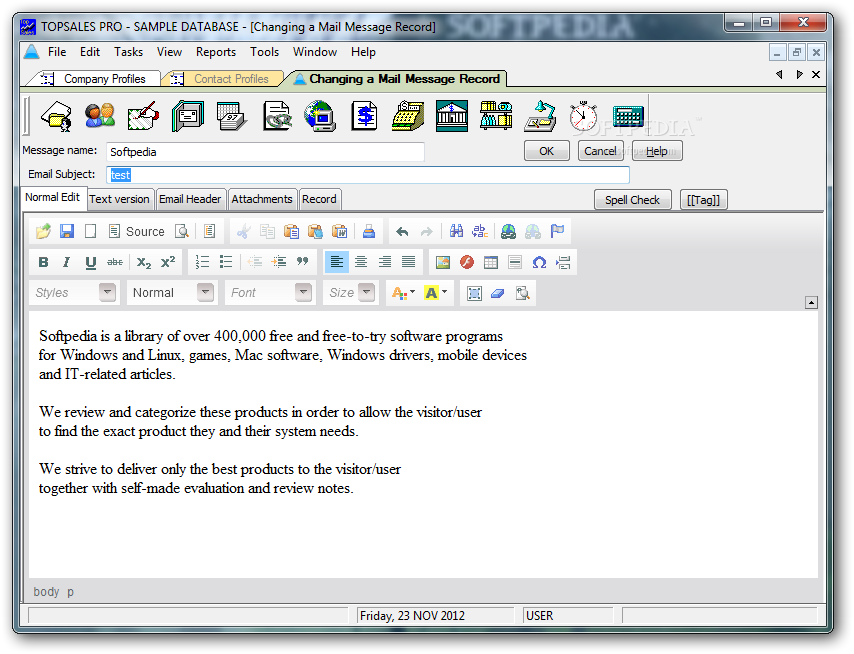This screenshot has width=854, height=654.
Task: Open the desk lamp icon
Action: tap(540, 116)
